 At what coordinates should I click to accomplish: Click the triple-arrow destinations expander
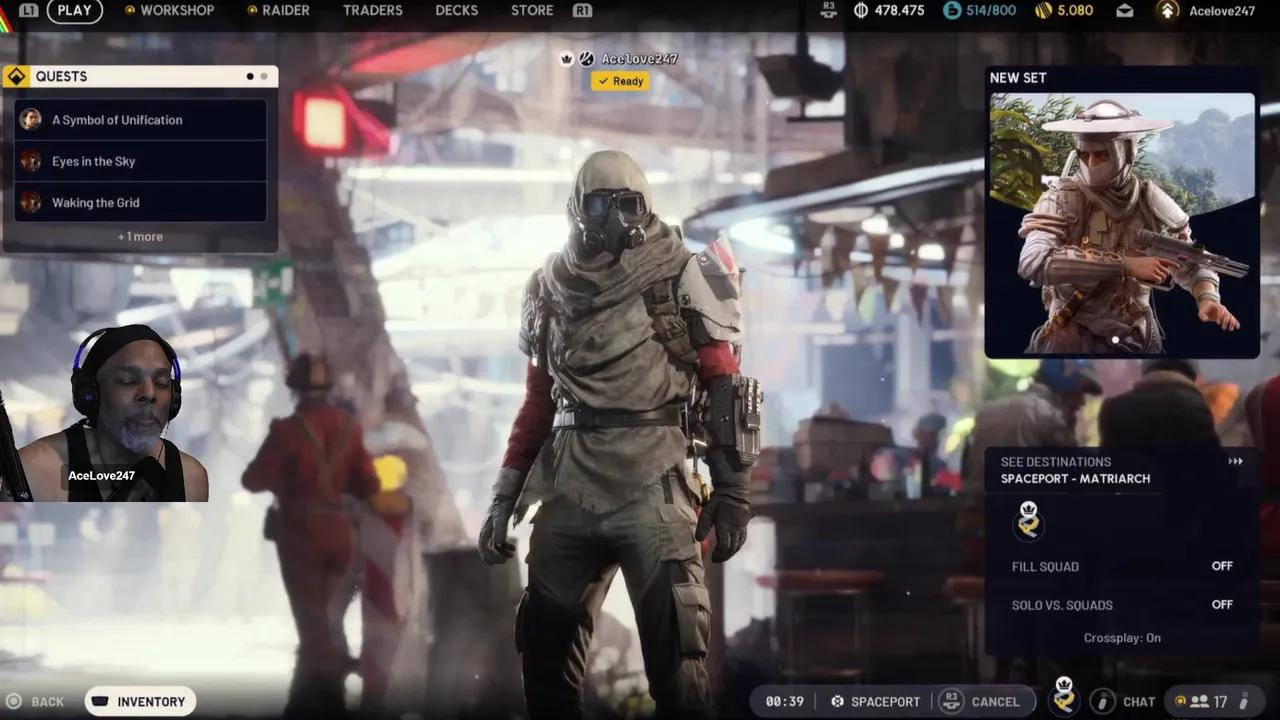click(x=1235, y=462)
